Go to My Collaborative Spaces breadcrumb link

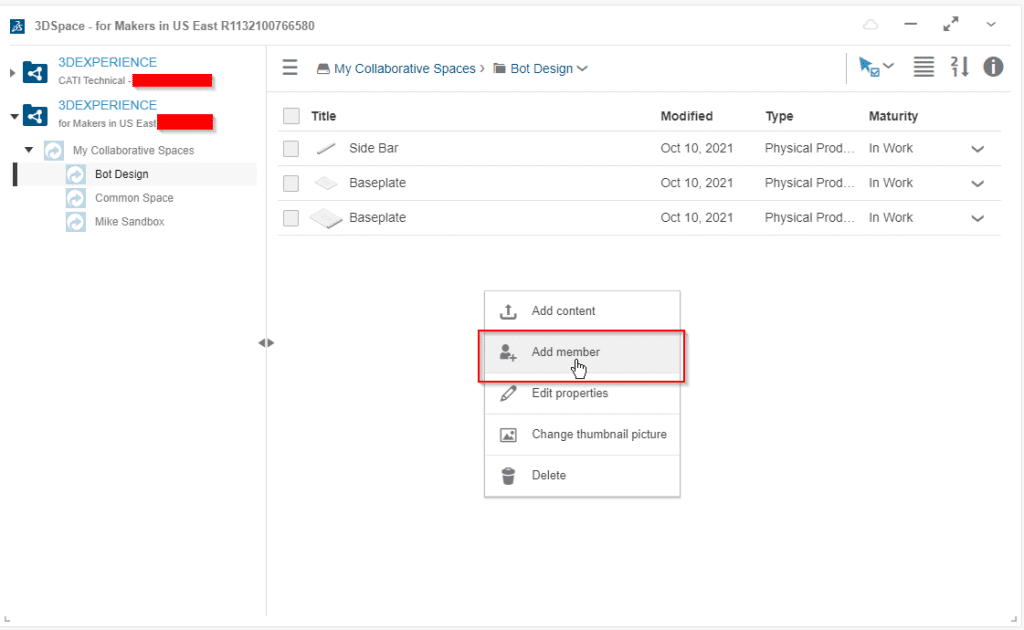(404, 69)
